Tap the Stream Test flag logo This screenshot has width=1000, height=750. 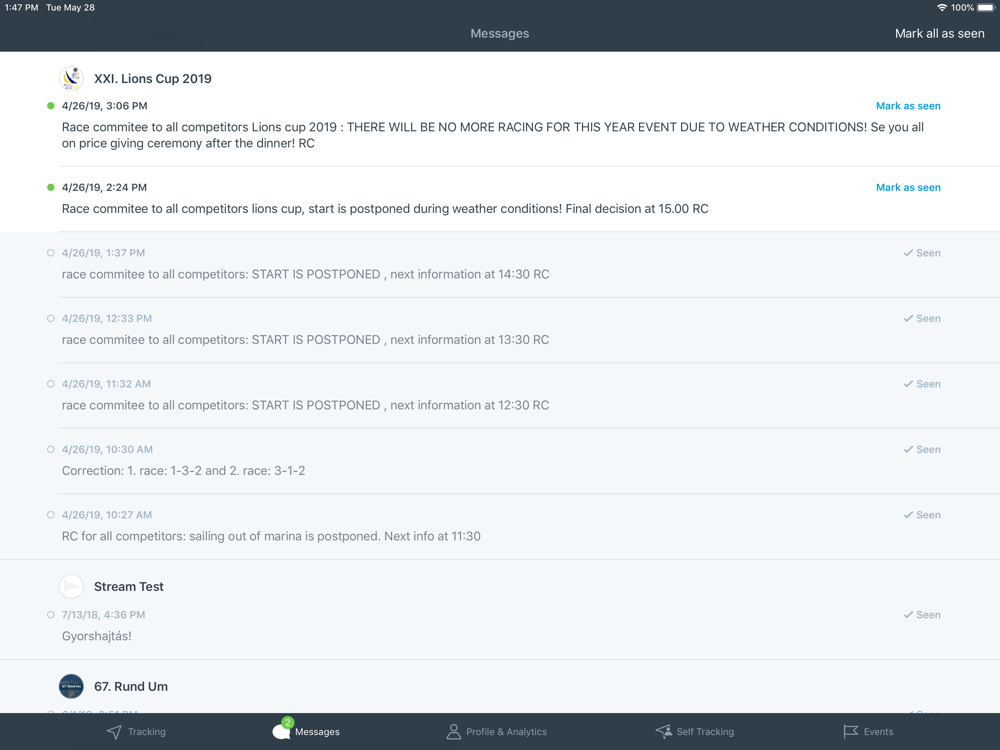click(x=71, y=586)
